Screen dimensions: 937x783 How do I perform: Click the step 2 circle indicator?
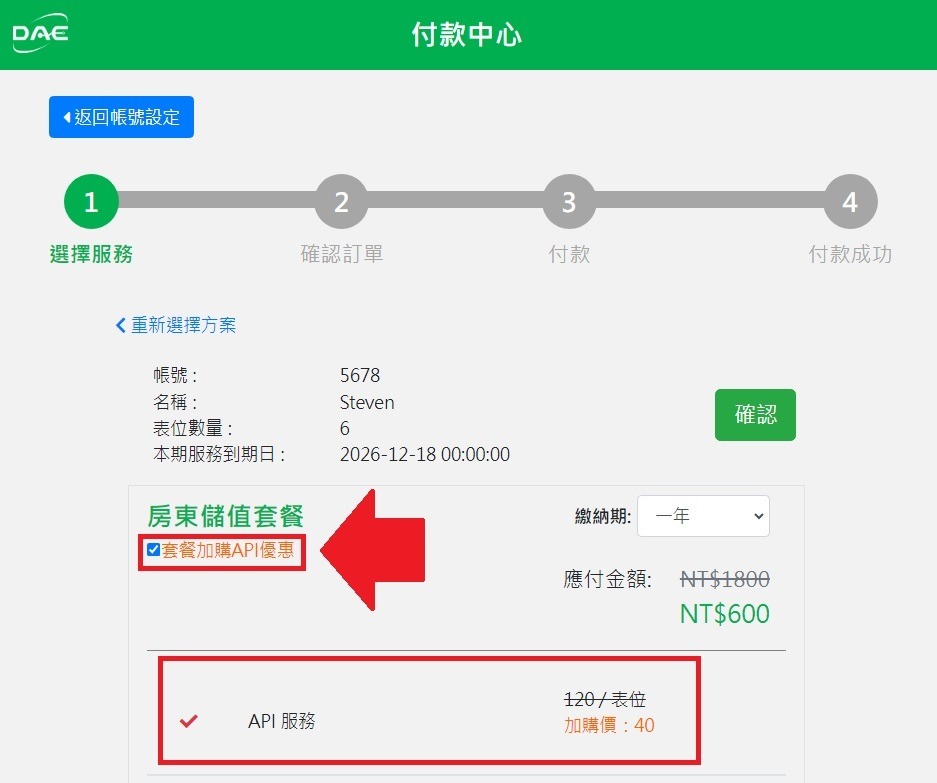click(341, 202)
